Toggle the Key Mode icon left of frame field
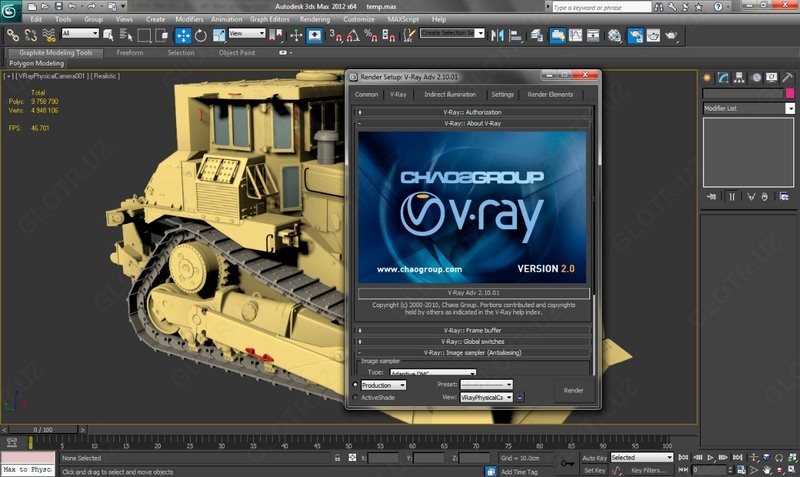Viewport: 800px width, 477px height. coord(684,469)
